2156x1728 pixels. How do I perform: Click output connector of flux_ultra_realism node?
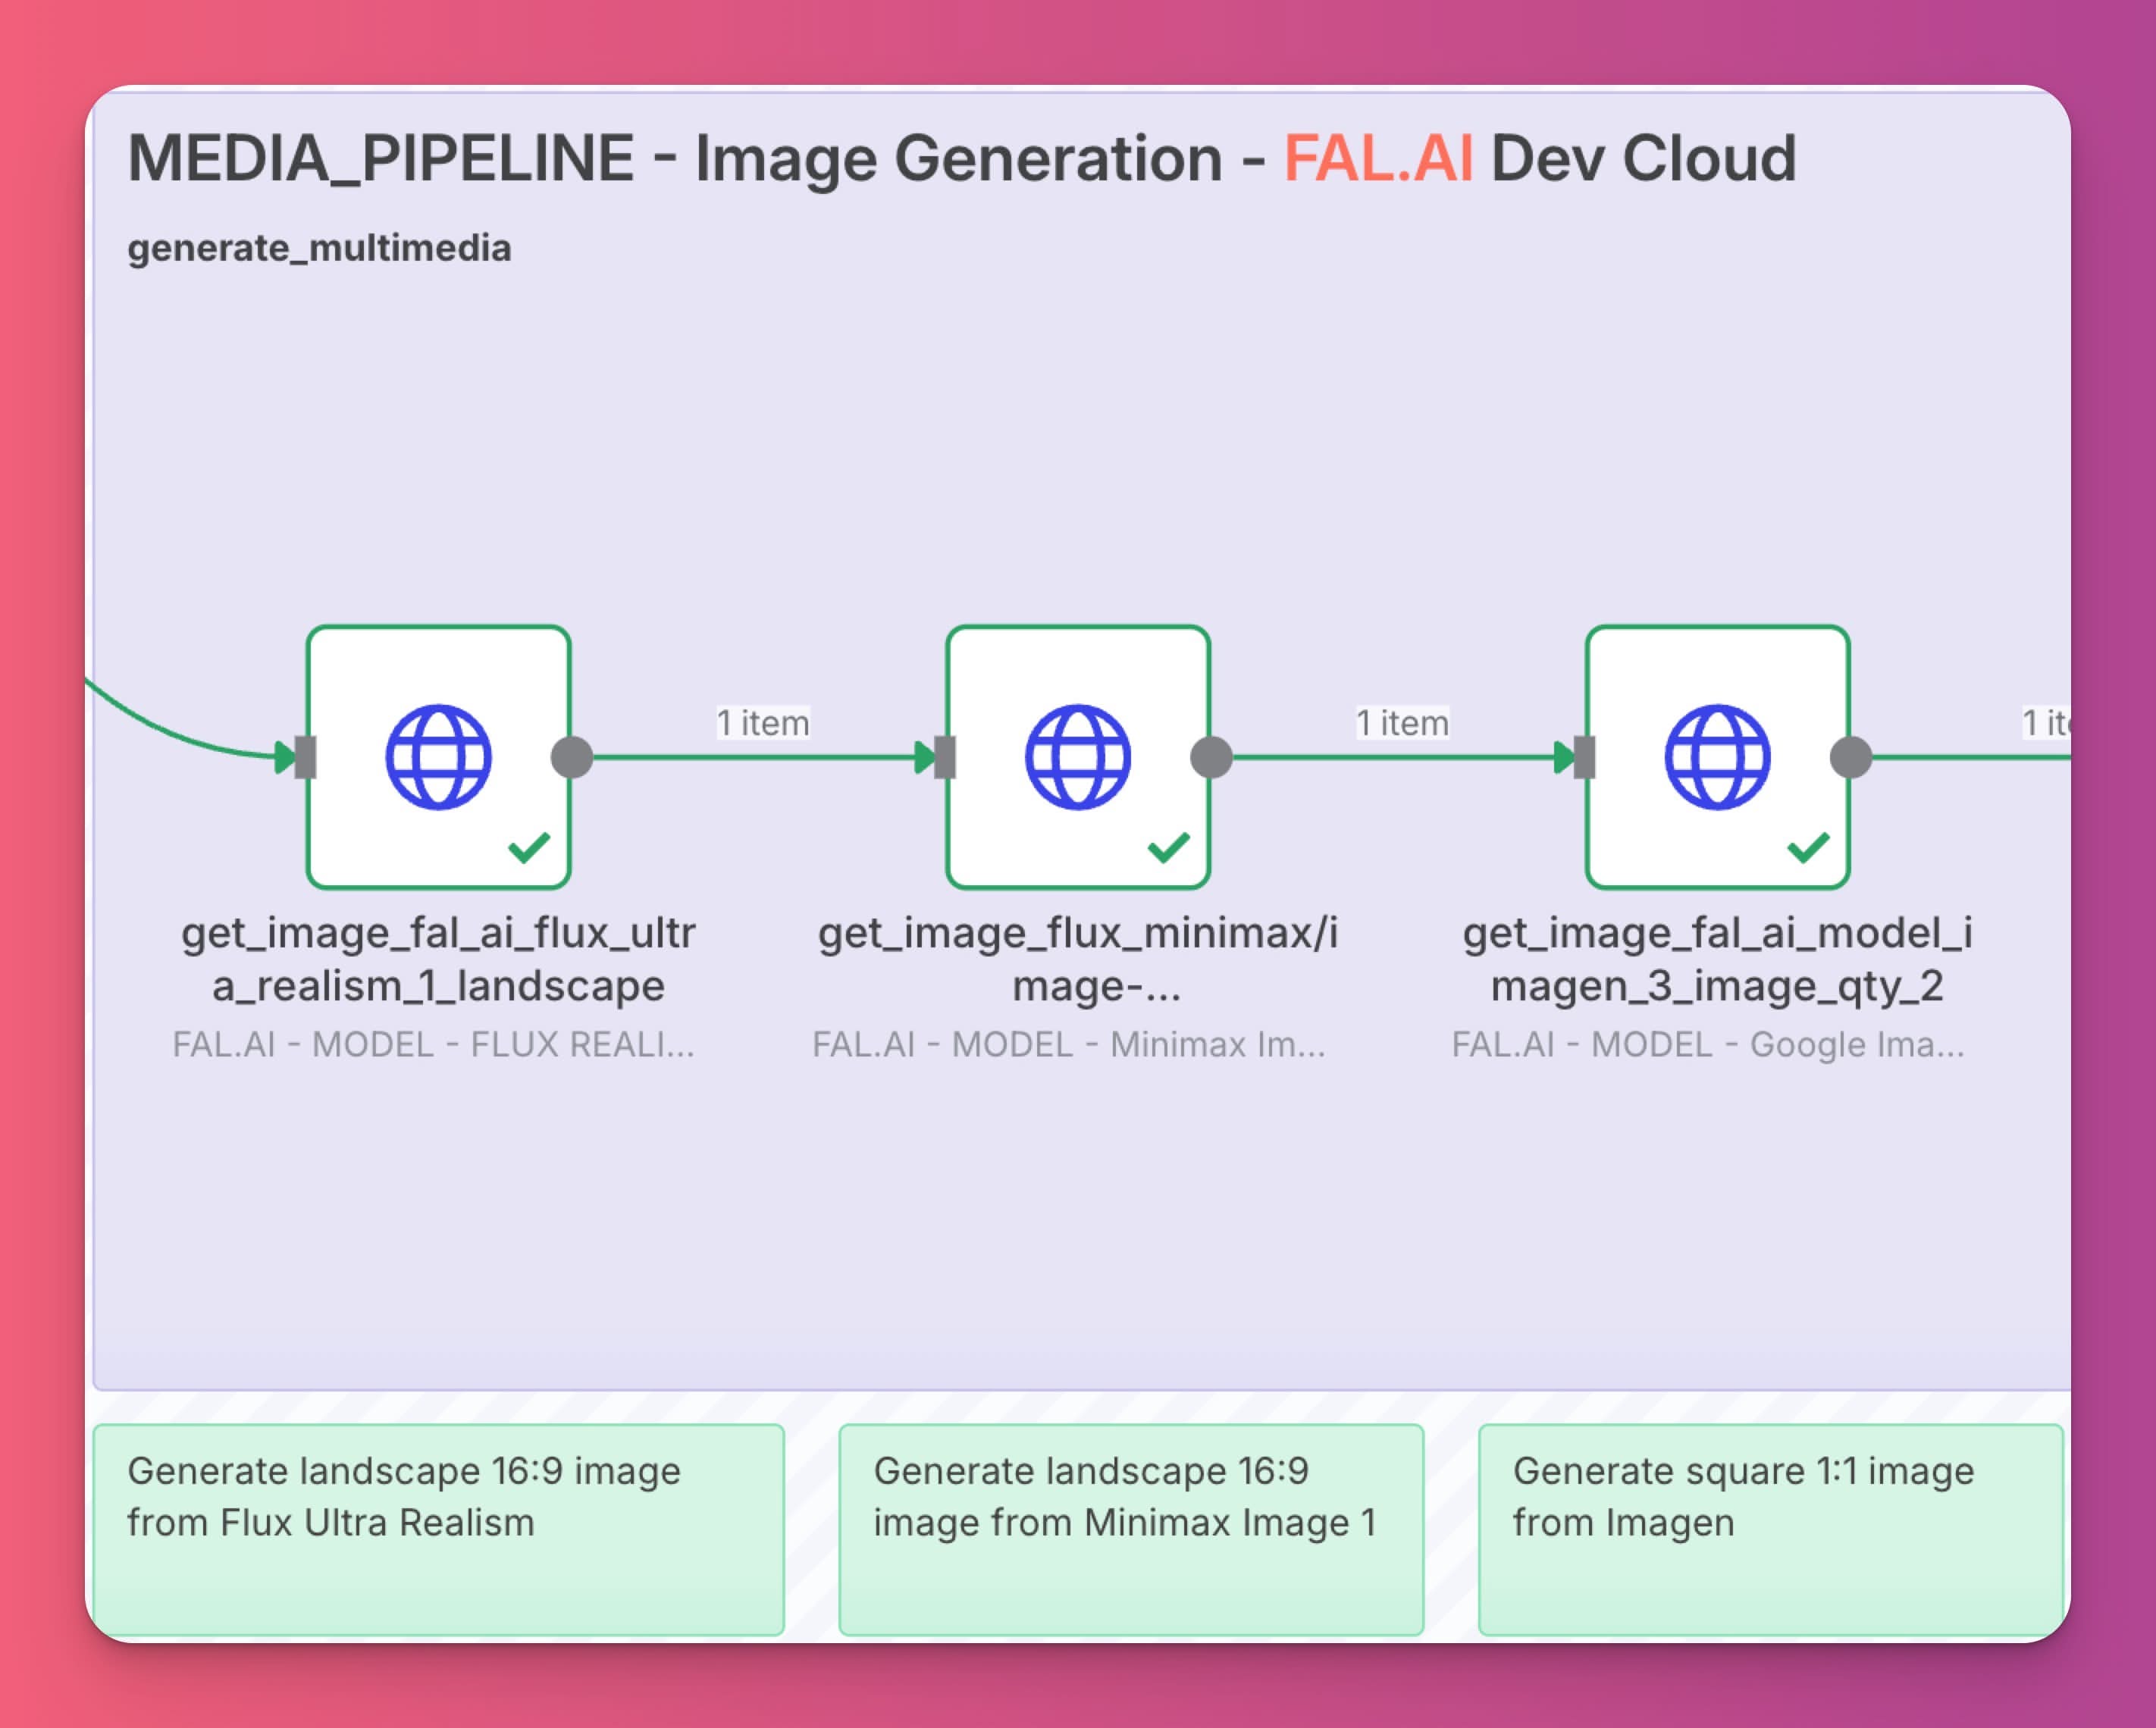pyautogui.click(x=572, y=757)
